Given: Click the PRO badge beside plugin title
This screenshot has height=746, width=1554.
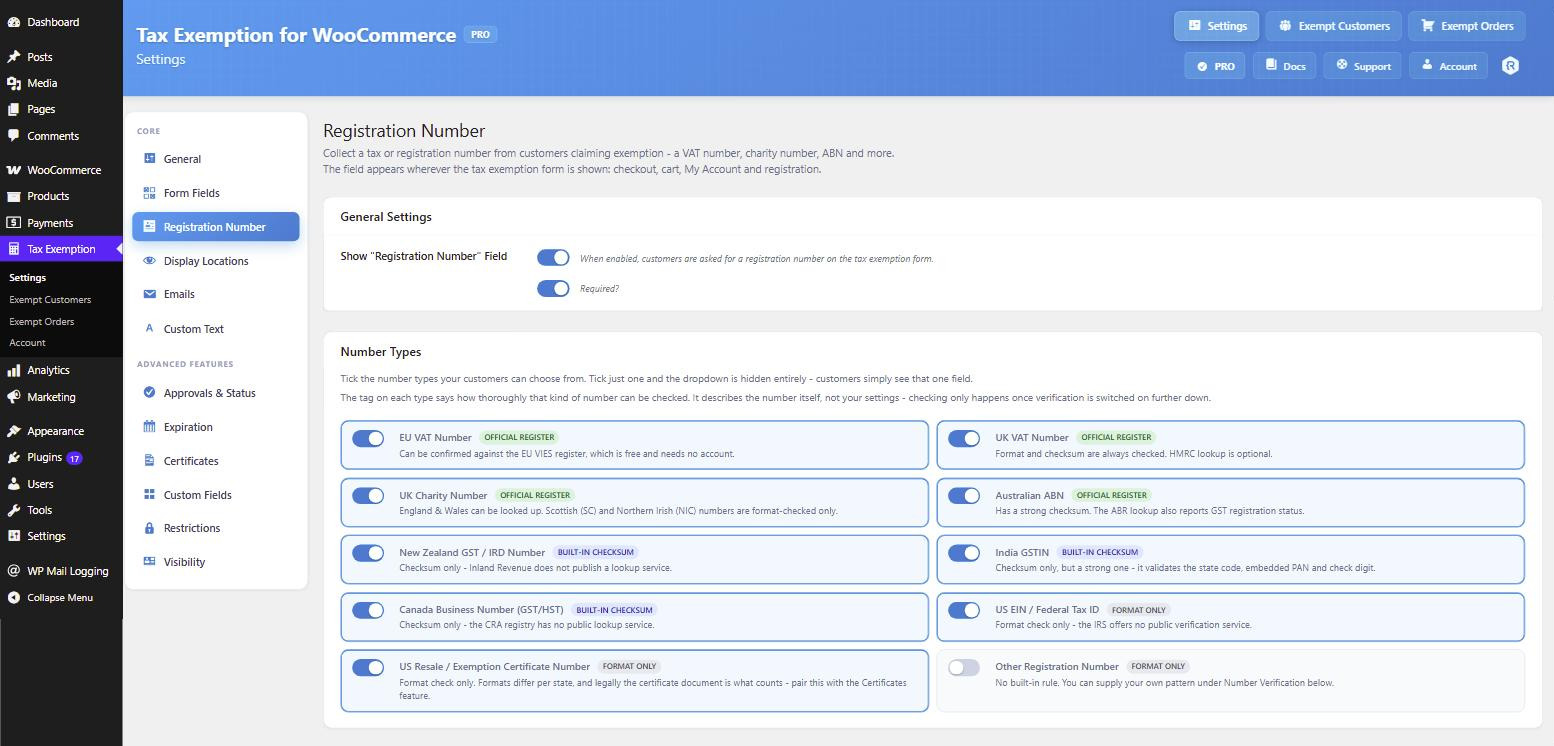Looking at the screenshot, I should [480, 34].
